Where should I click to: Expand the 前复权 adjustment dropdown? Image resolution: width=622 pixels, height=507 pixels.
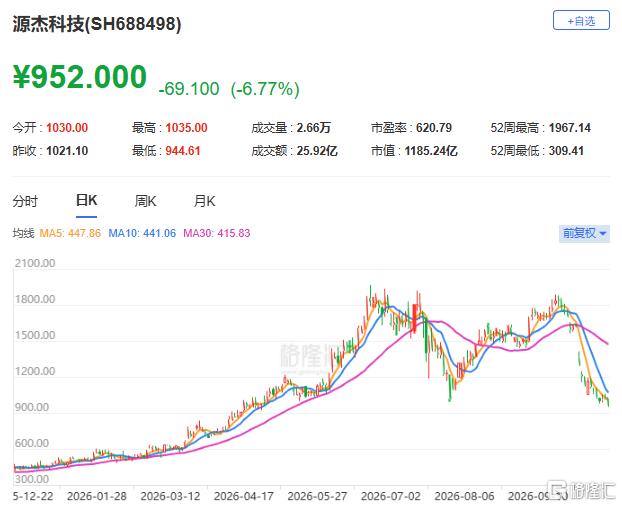point(584,233)
